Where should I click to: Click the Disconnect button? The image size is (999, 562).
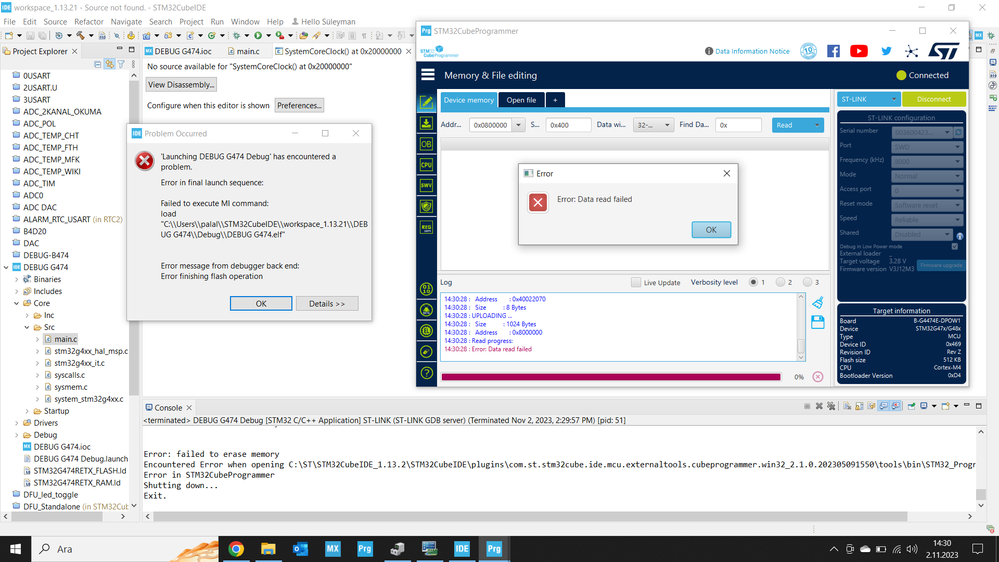click(x=933, y=99)
